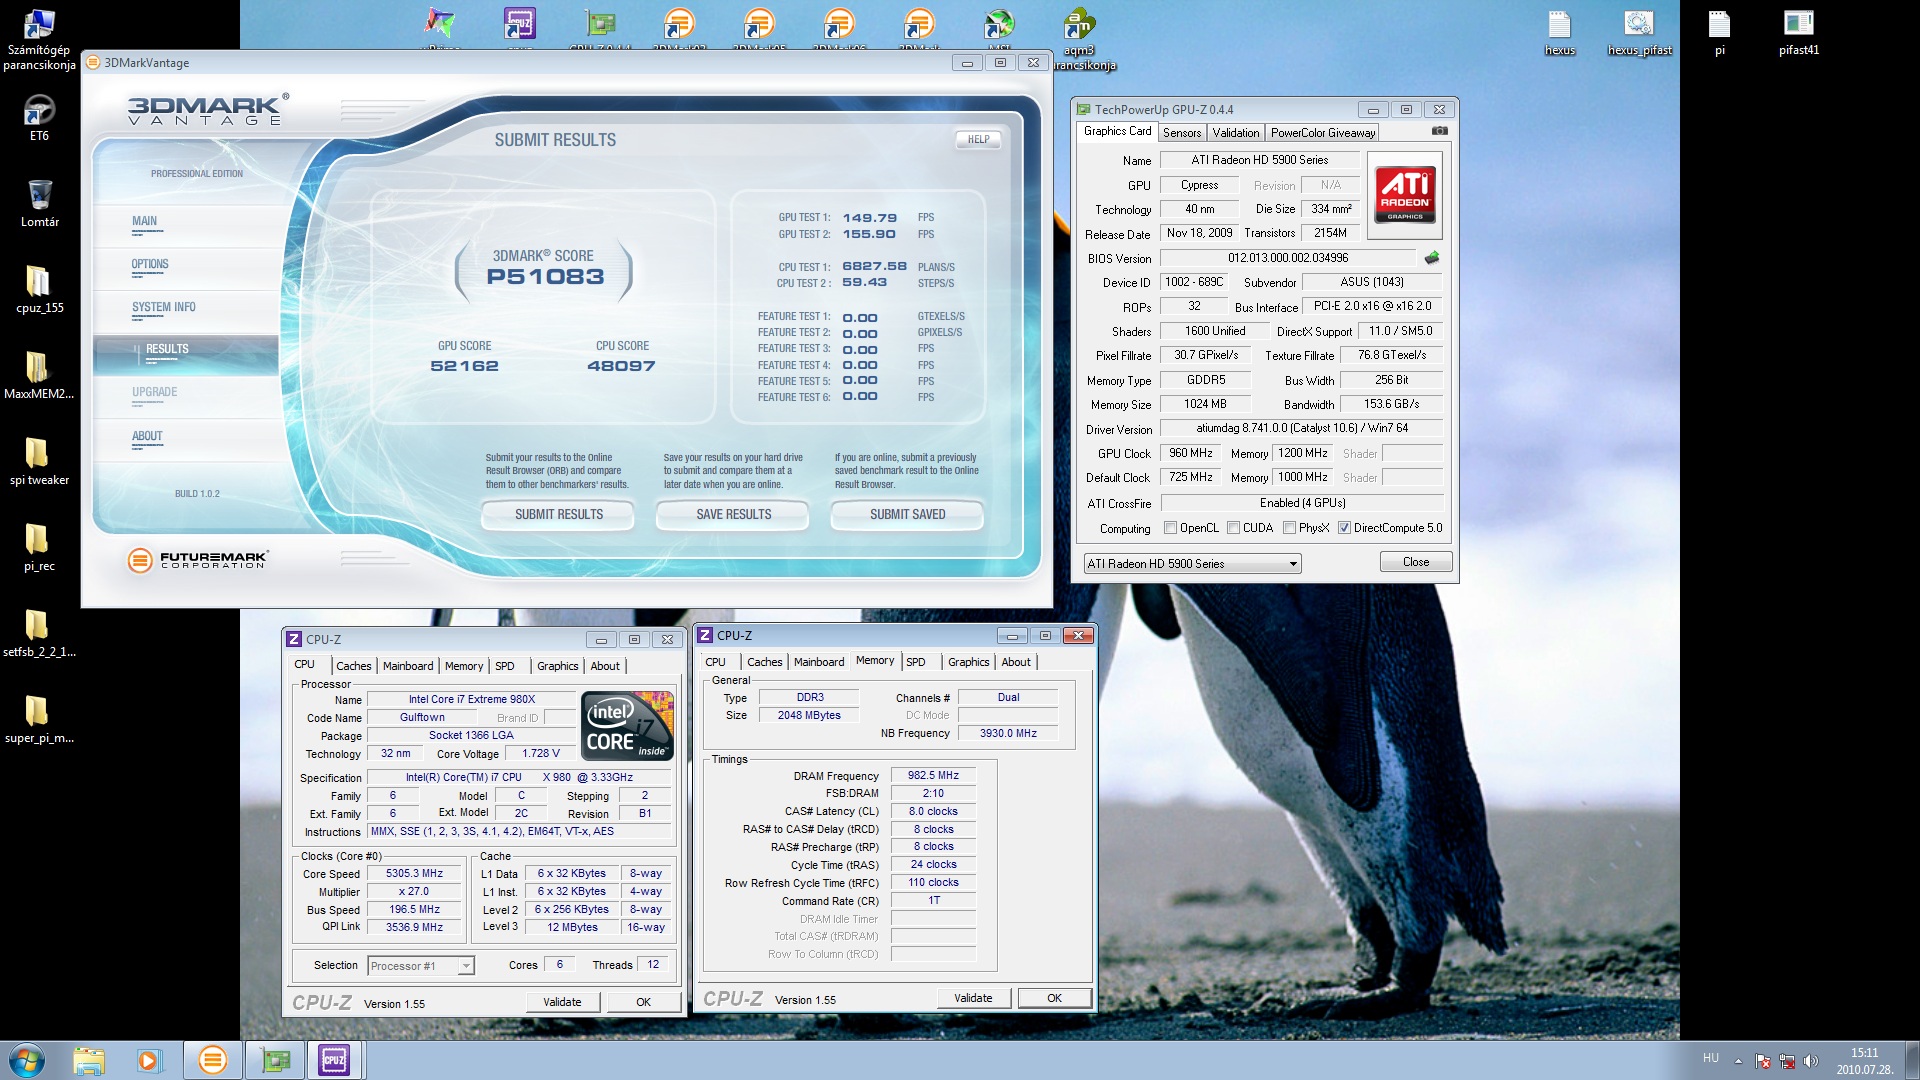Click the BIOS save chip icon
1920x1080 pixels.
pos(1432,258)
